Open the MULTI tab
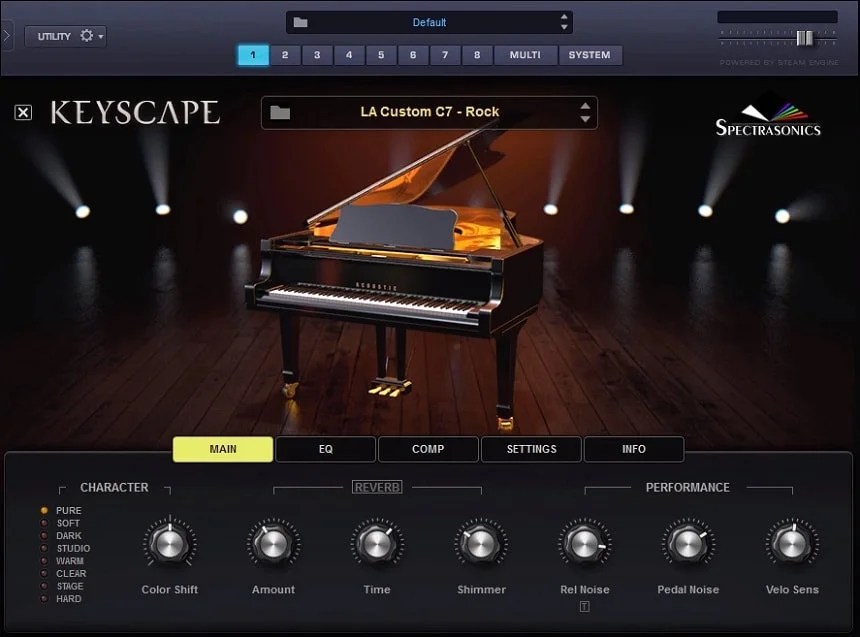860x637 pixels. coord(525,55)
